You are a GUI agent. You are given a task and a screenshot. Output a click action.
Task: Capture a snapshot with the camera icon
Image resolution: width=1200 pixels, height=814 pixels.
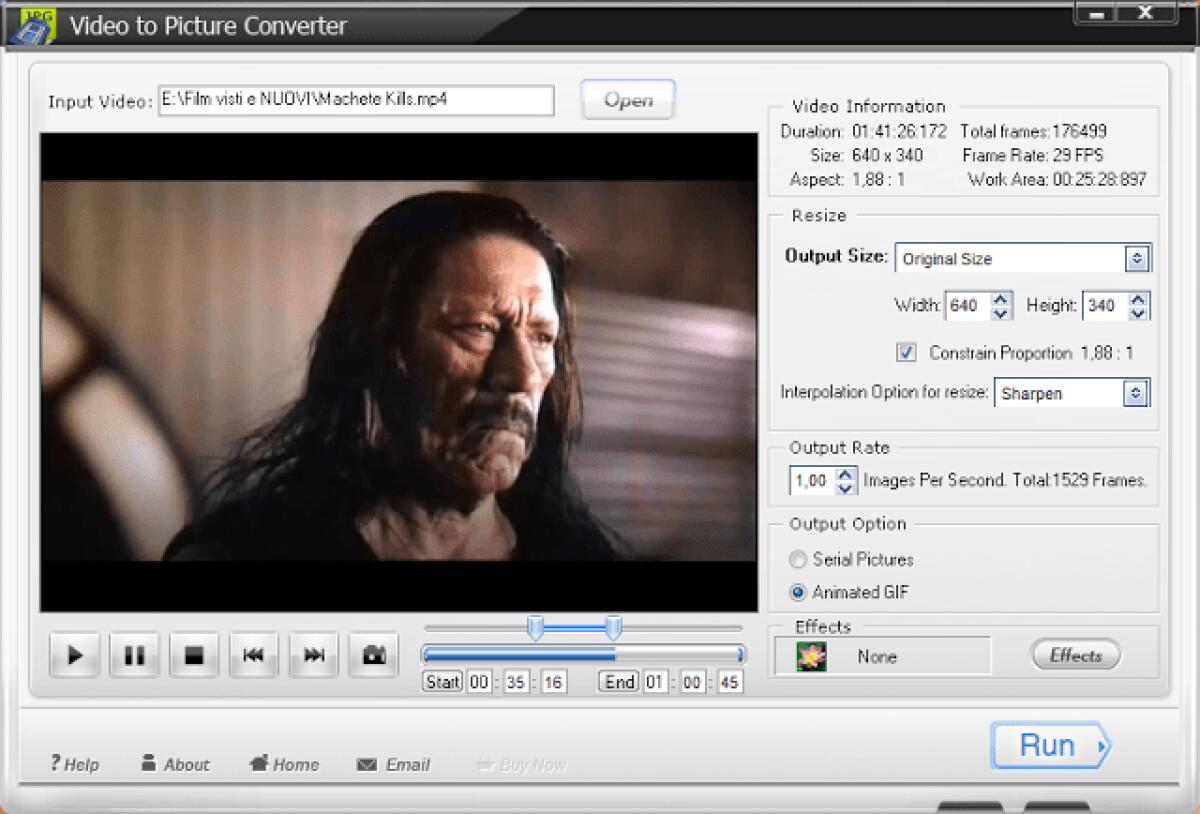point(373,655)
